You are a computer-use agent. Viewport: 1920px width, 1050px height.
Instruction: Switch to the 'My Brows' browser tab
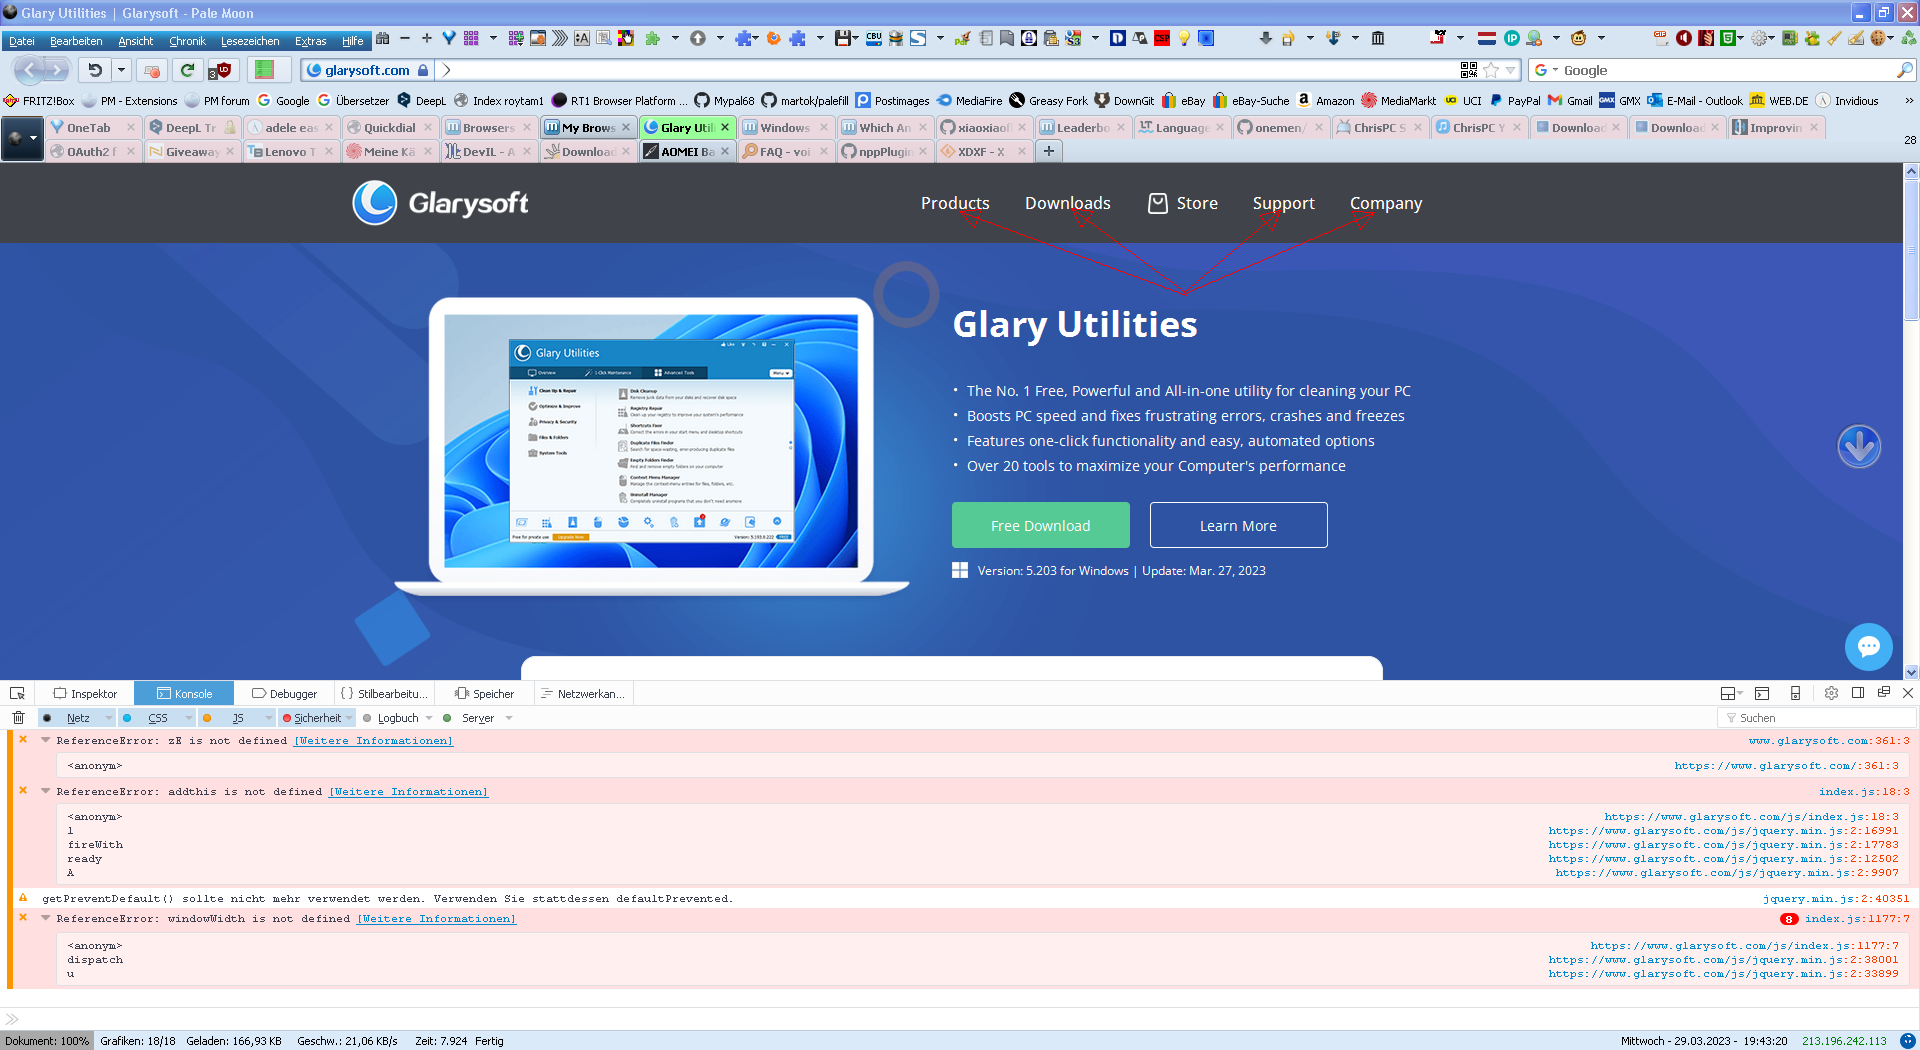[587, 128]
